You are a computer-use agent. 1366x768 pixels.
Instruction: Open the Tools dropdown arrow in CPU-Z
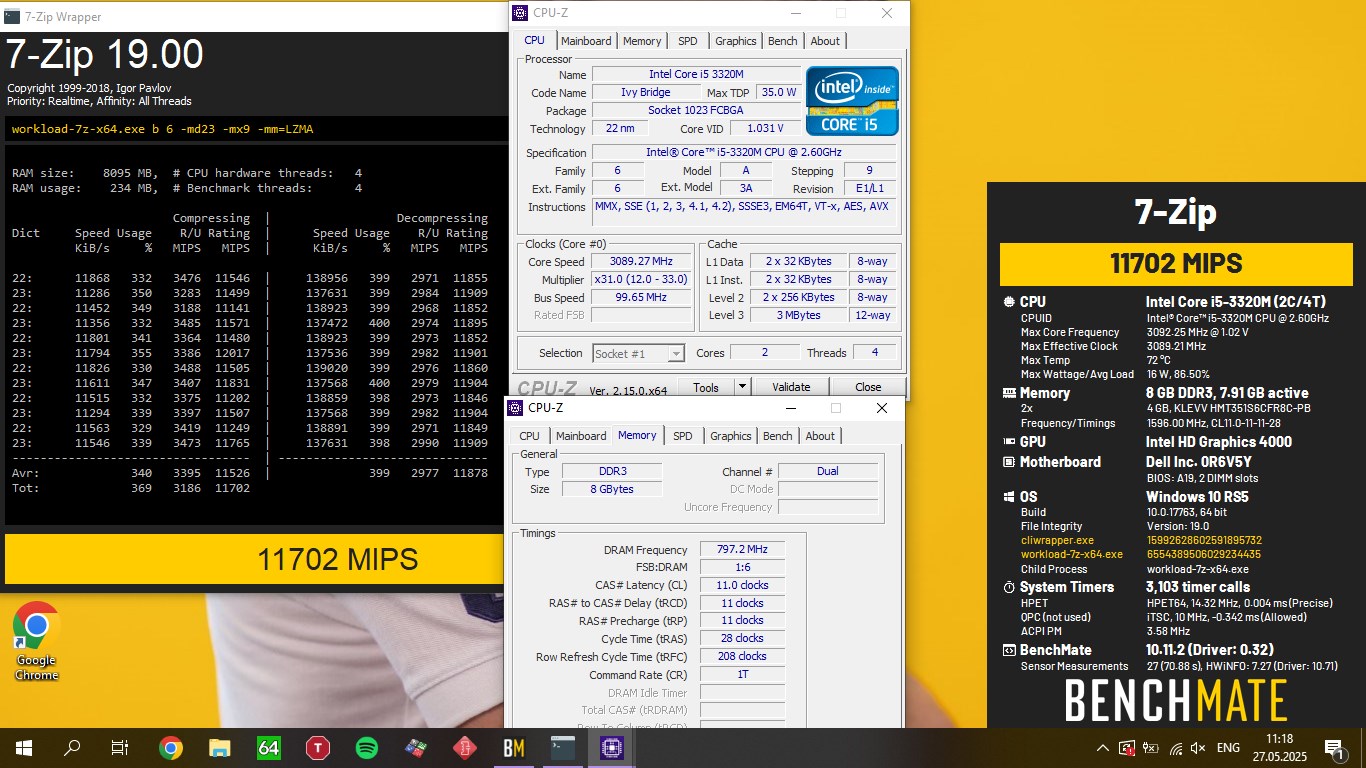[742, 387]
